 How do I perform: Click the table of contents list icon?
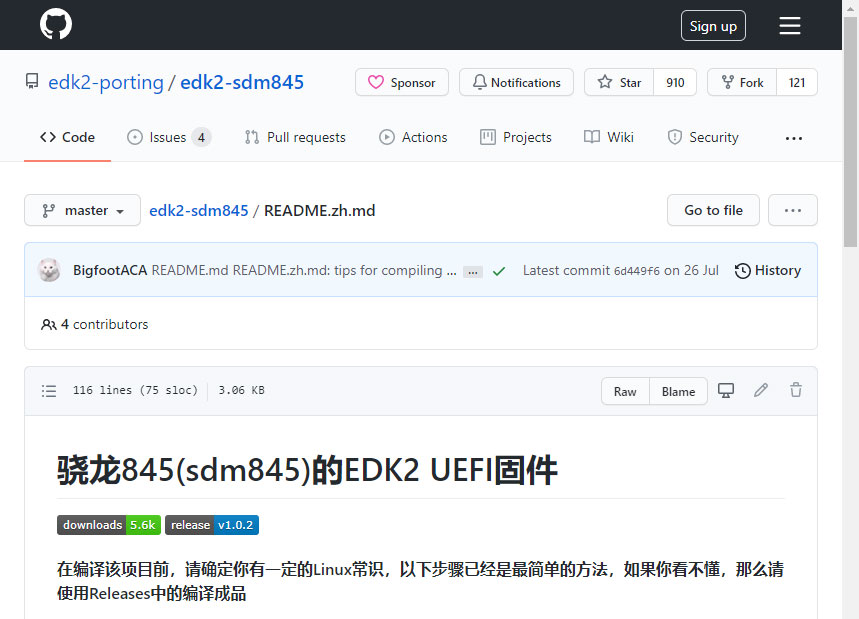(x=48, y=390)
